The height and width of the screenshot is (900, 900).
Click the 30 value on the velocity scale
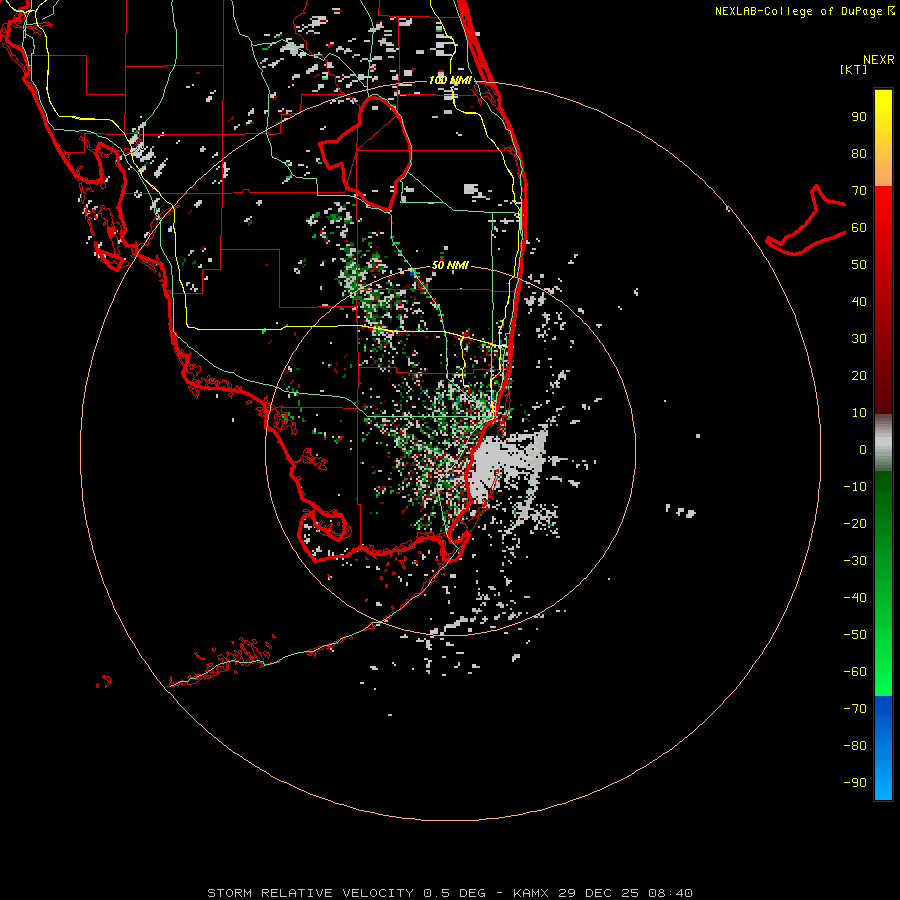[x=859, y=339]
